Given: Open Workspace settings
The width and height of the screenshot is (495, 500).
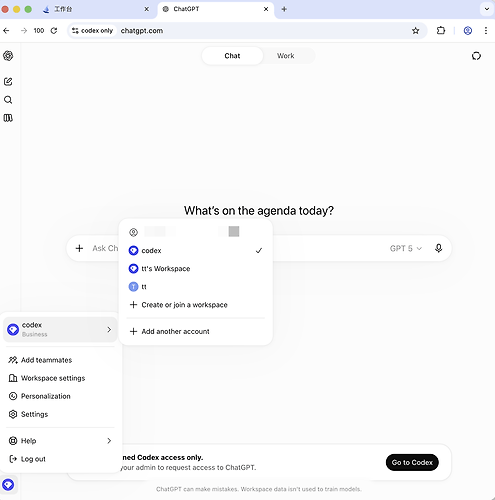Looking at the screenshot, I should click(60, 378).
